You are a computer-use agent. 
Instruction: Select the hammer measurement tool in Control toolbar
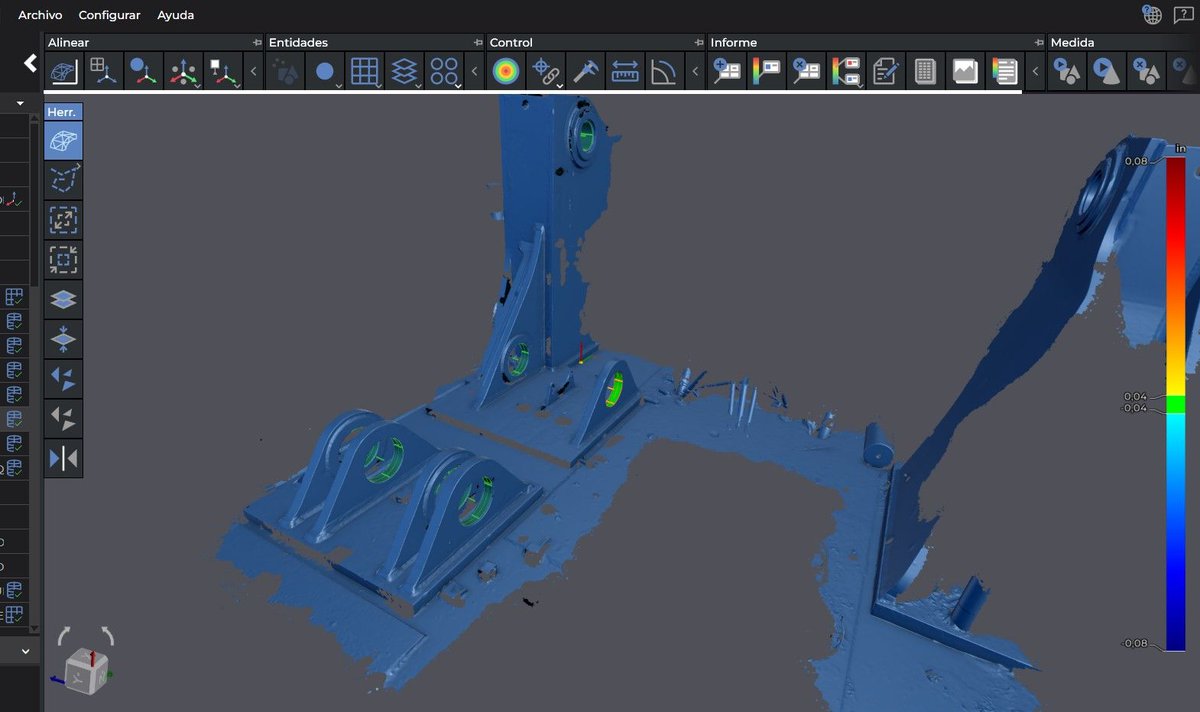(x=586, y=71)
